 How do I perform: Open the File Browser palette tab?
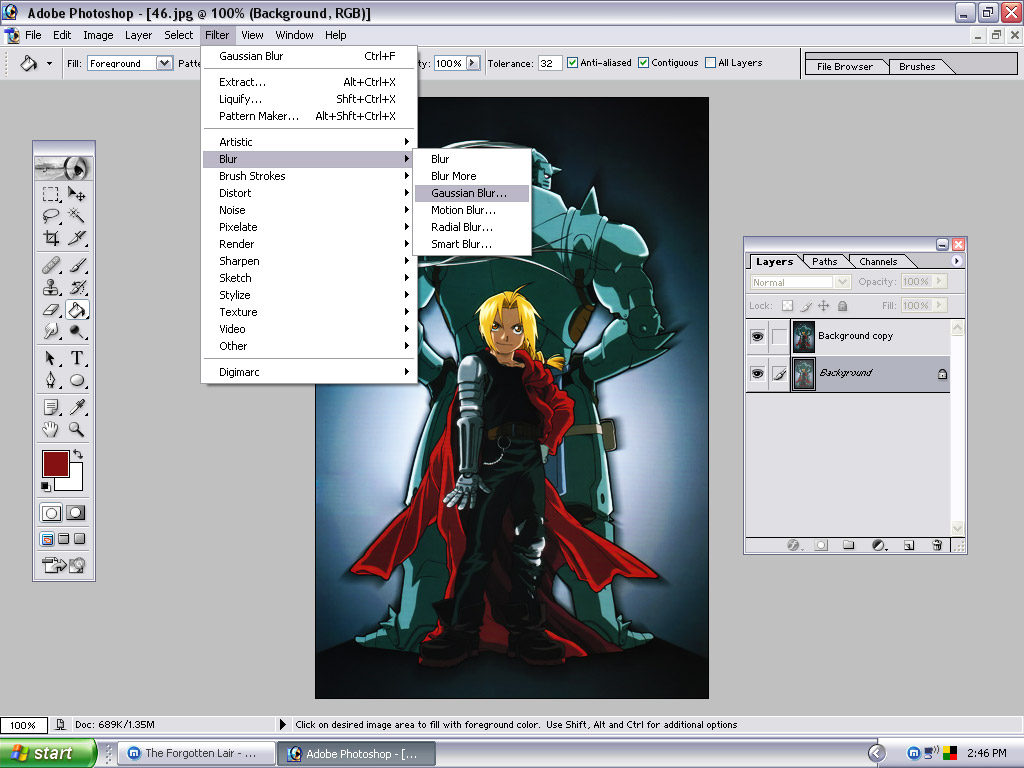coord(844,67)
